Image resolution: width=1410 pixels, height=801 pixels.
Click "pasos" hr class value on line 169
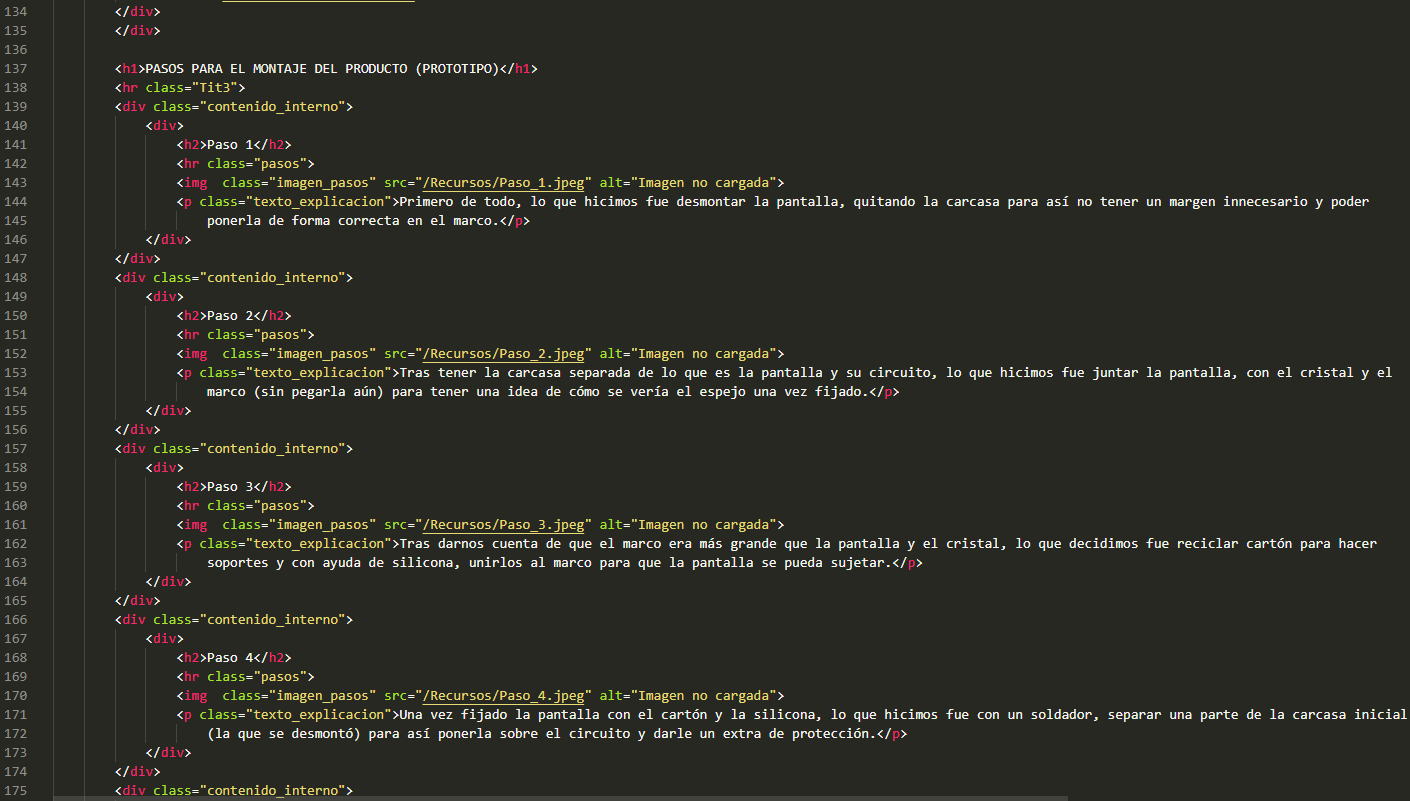(280, 676)
